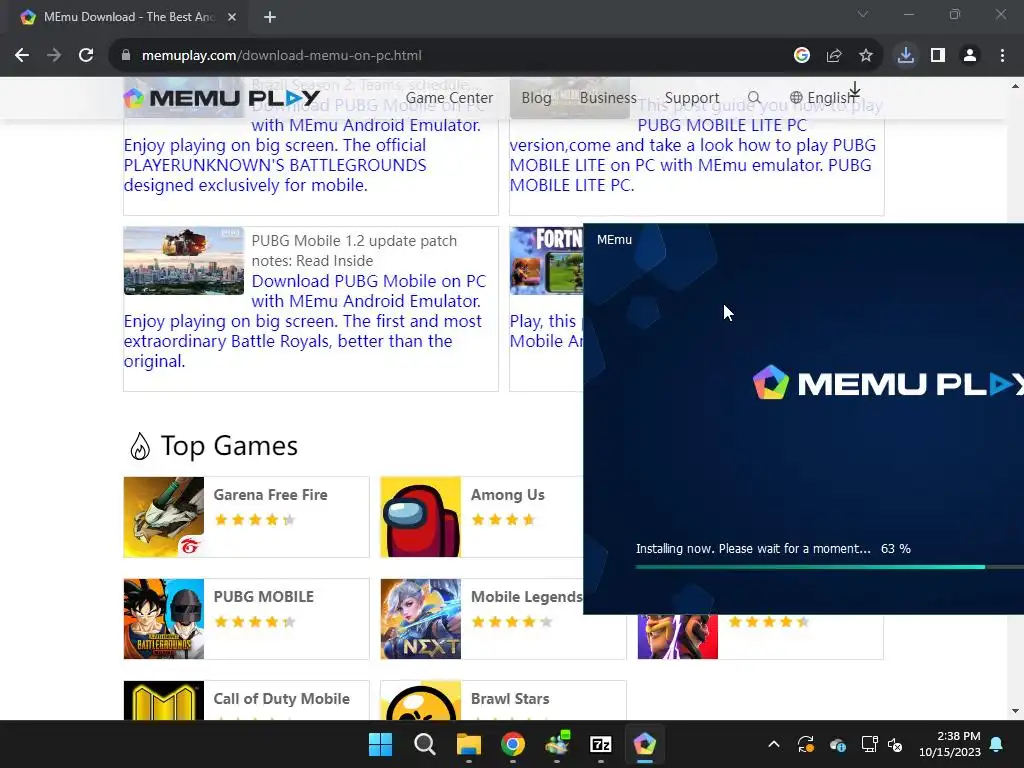Open 7-Zip from the taskbar

(600, 744)
